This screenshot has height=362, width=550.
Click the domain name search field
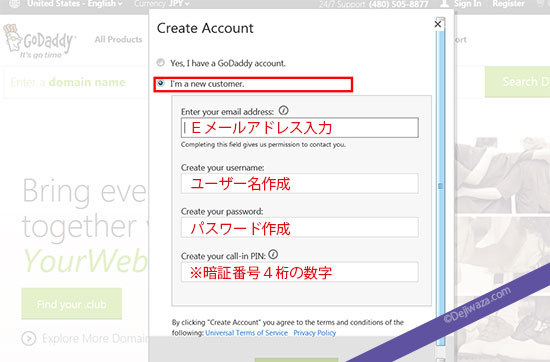click(75, 82)
